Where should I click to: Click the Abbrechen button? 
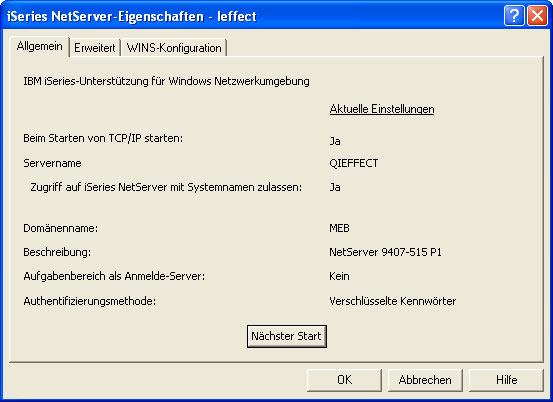point(425,380)
